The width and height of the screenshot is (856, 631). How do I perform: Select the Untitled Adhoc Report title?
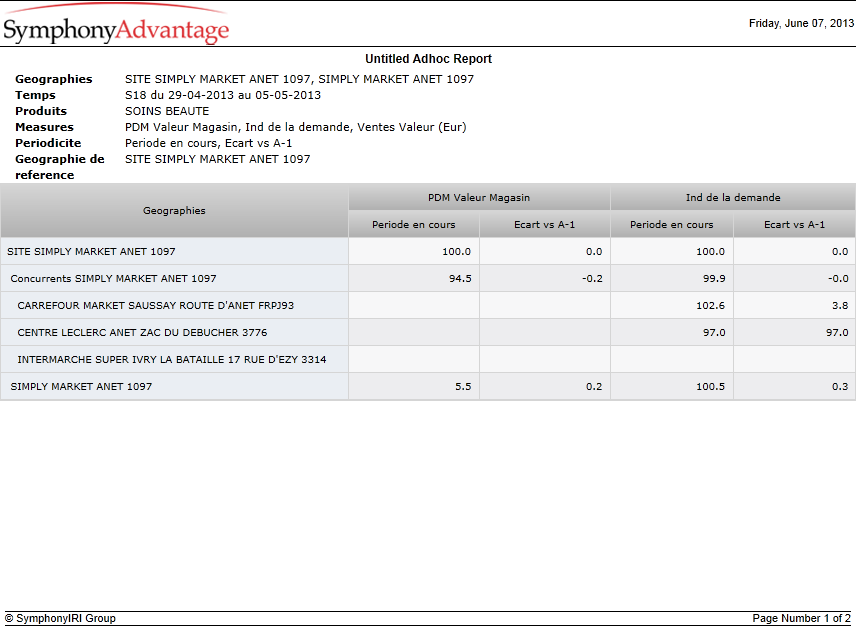tap(428, 58)
